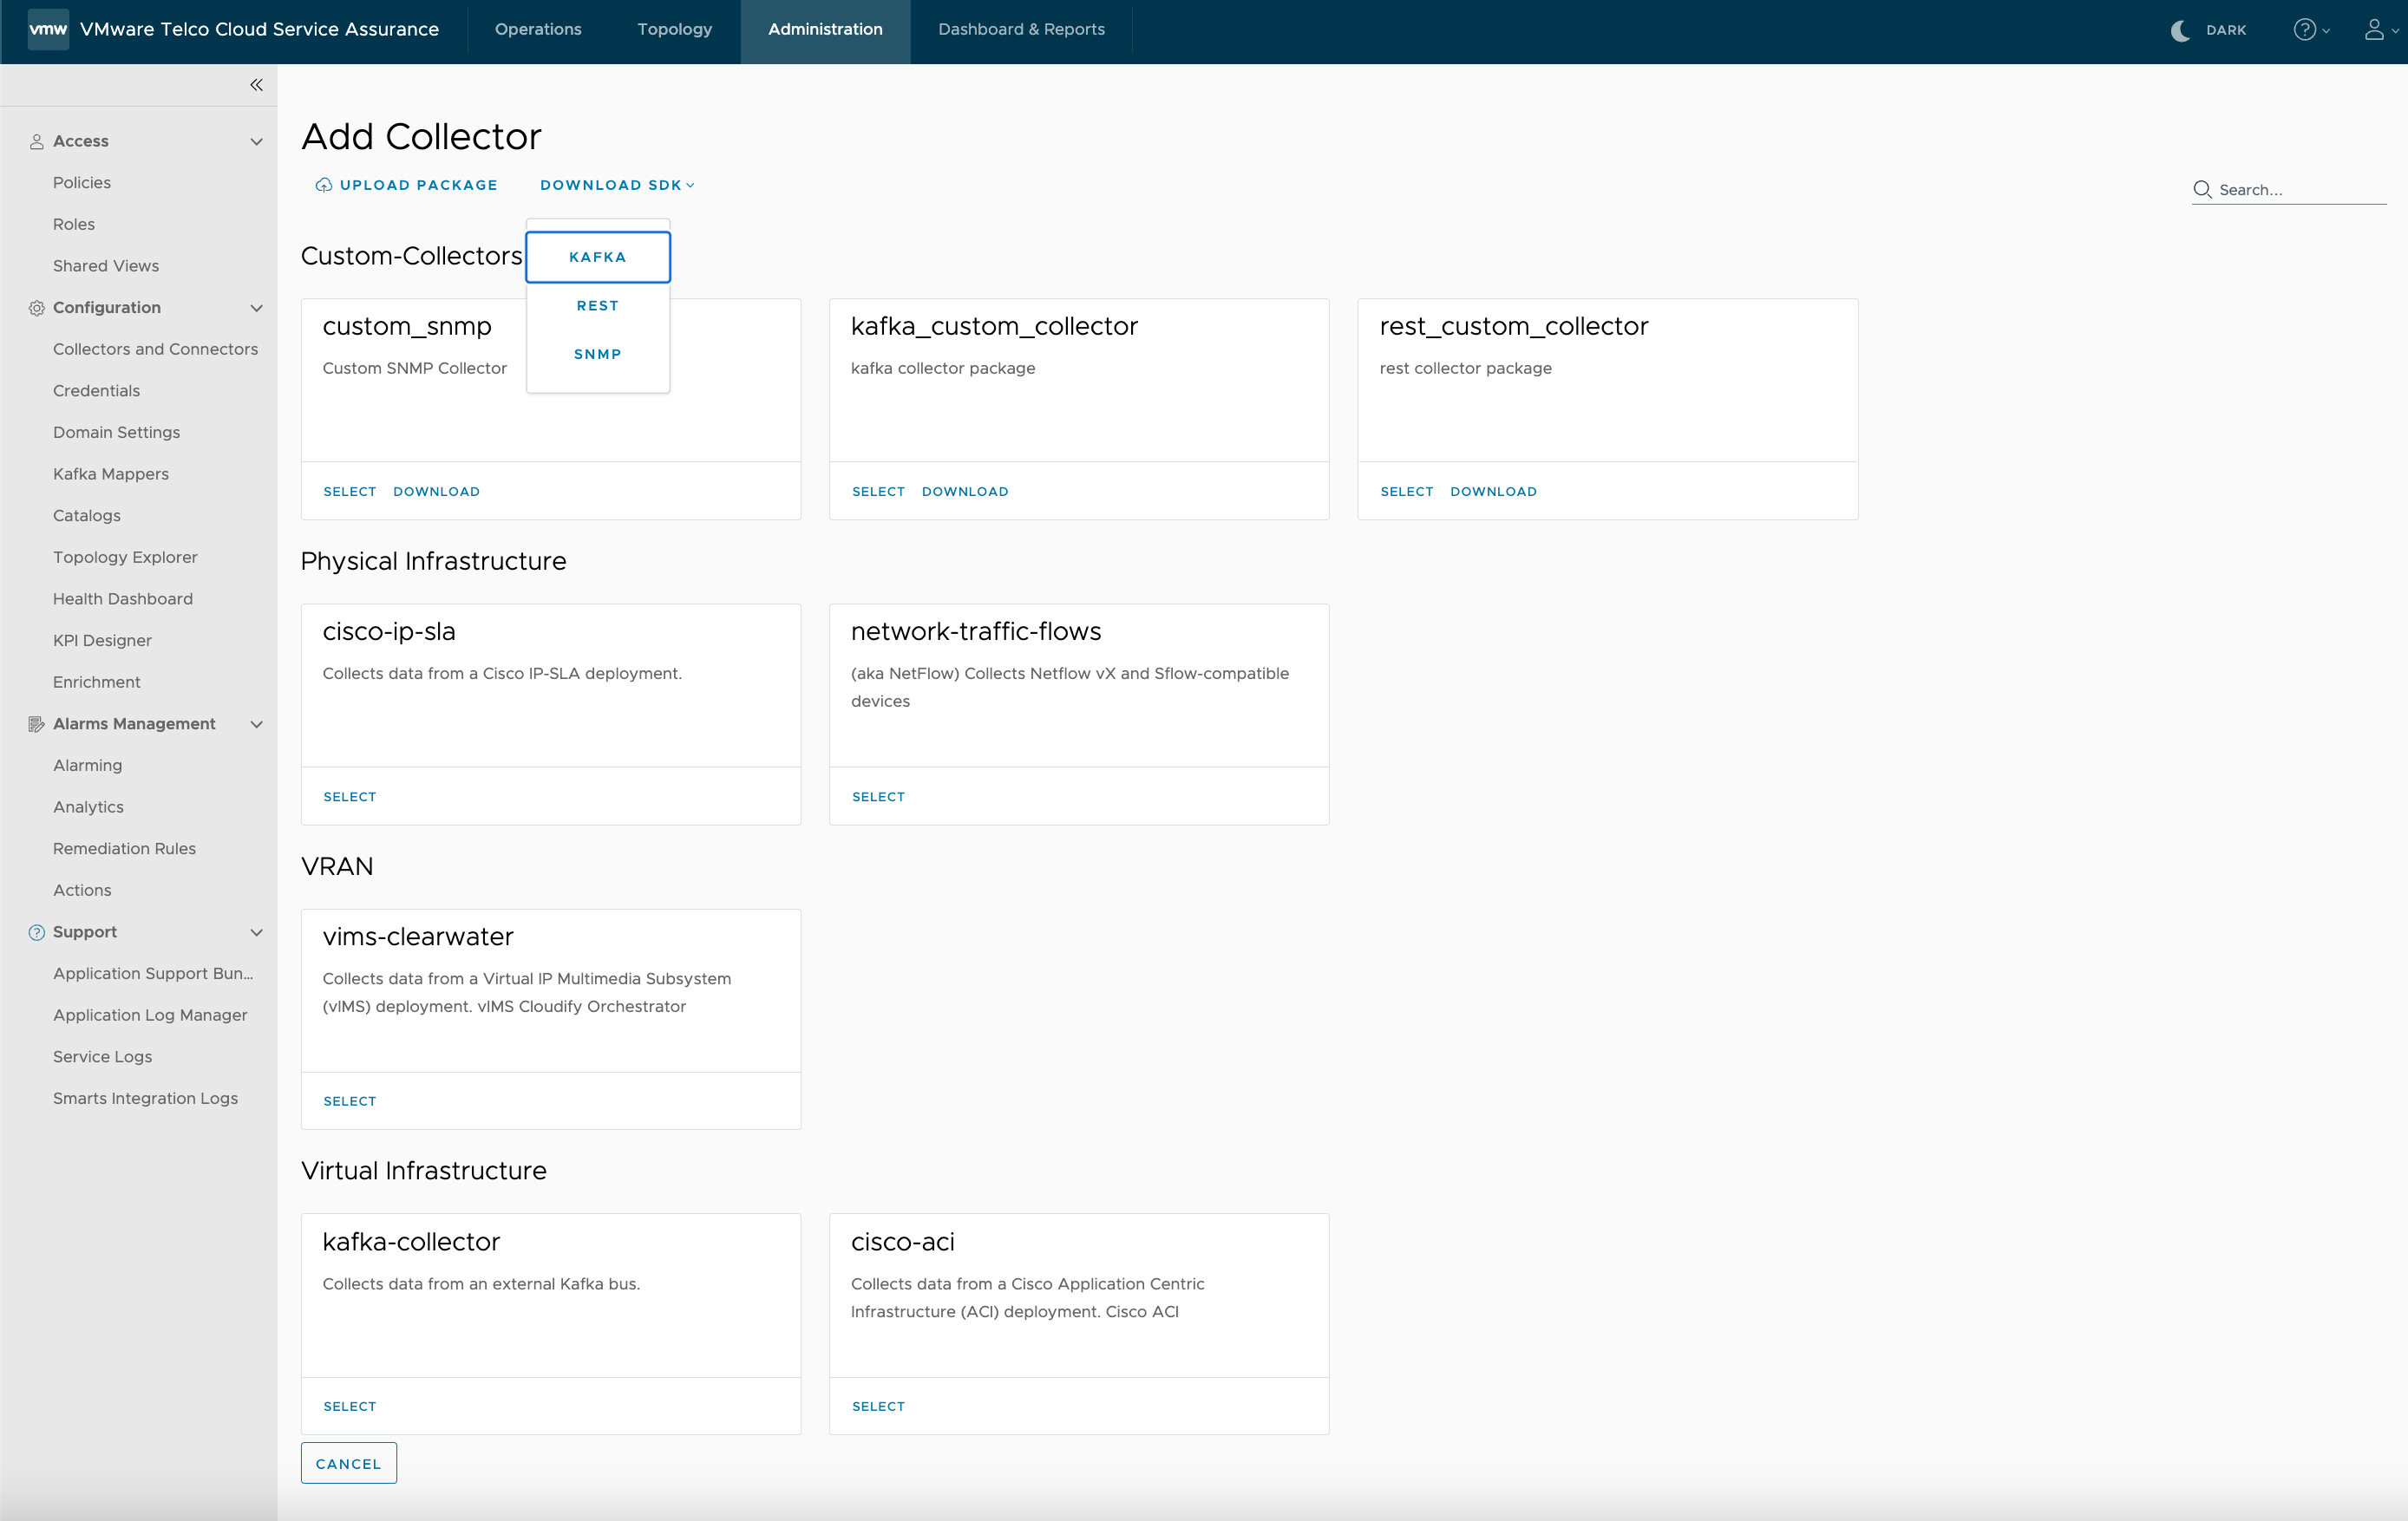2408x1521 pixels.
Task: Collapse the sidebar with double-chevron icon
Action: coord(256,85)
